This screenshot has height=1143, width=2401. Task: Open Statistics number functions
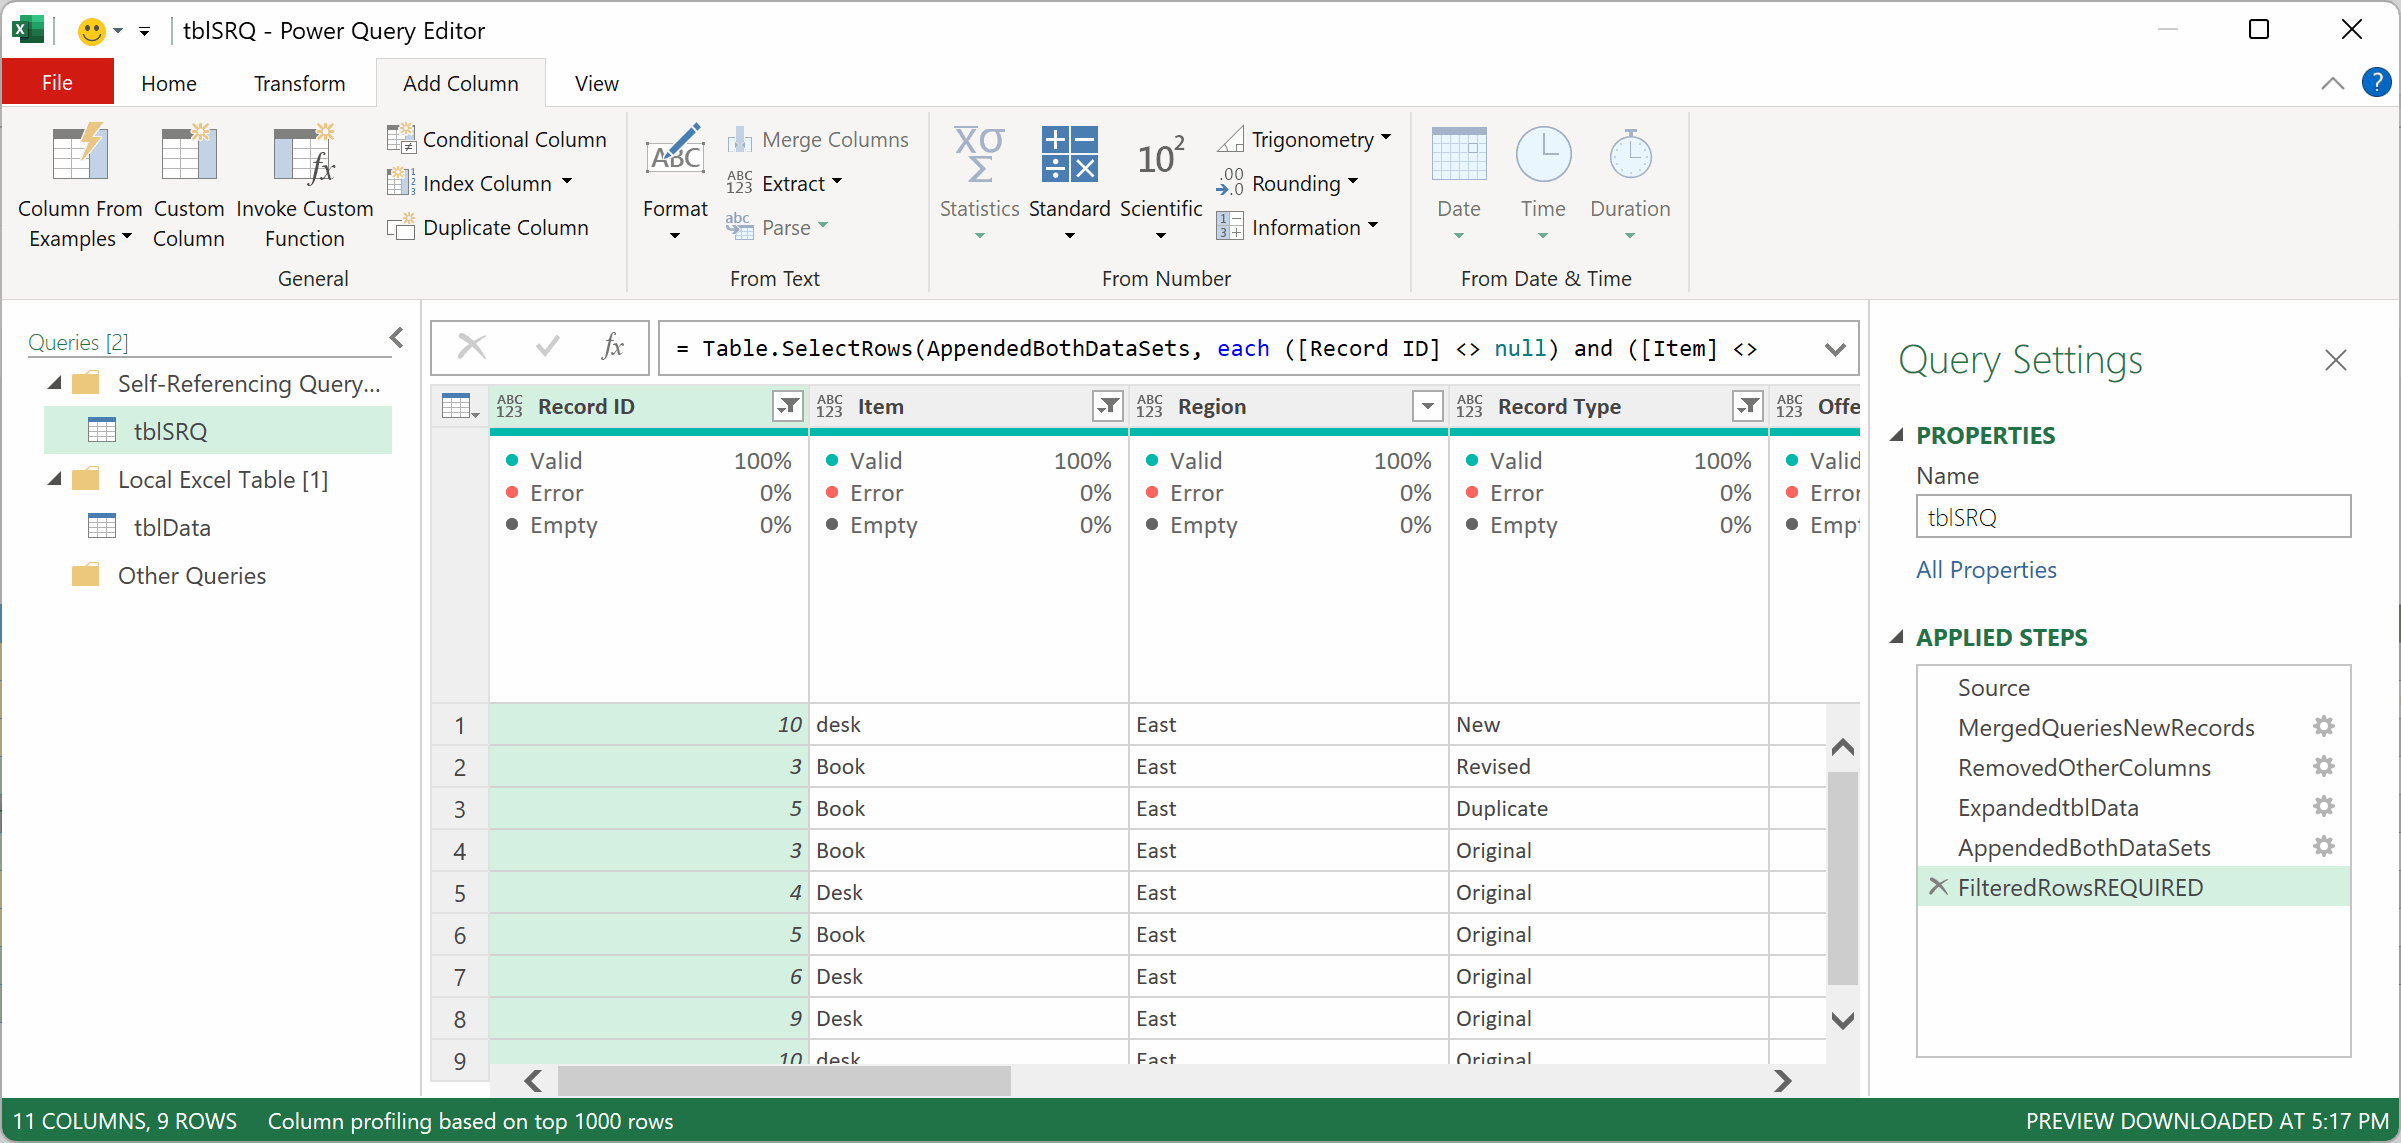(979, 183)
